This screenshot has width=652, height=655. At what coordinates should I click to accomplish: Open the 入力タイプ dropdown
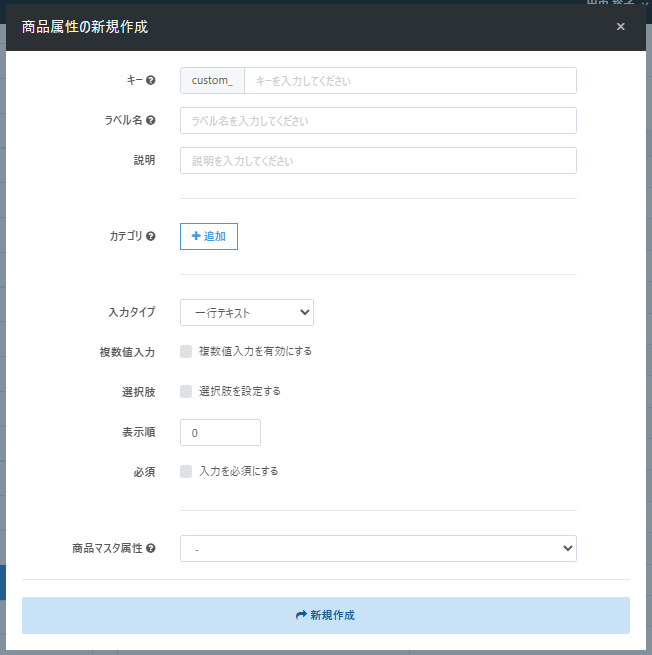(x=247, y=312)
